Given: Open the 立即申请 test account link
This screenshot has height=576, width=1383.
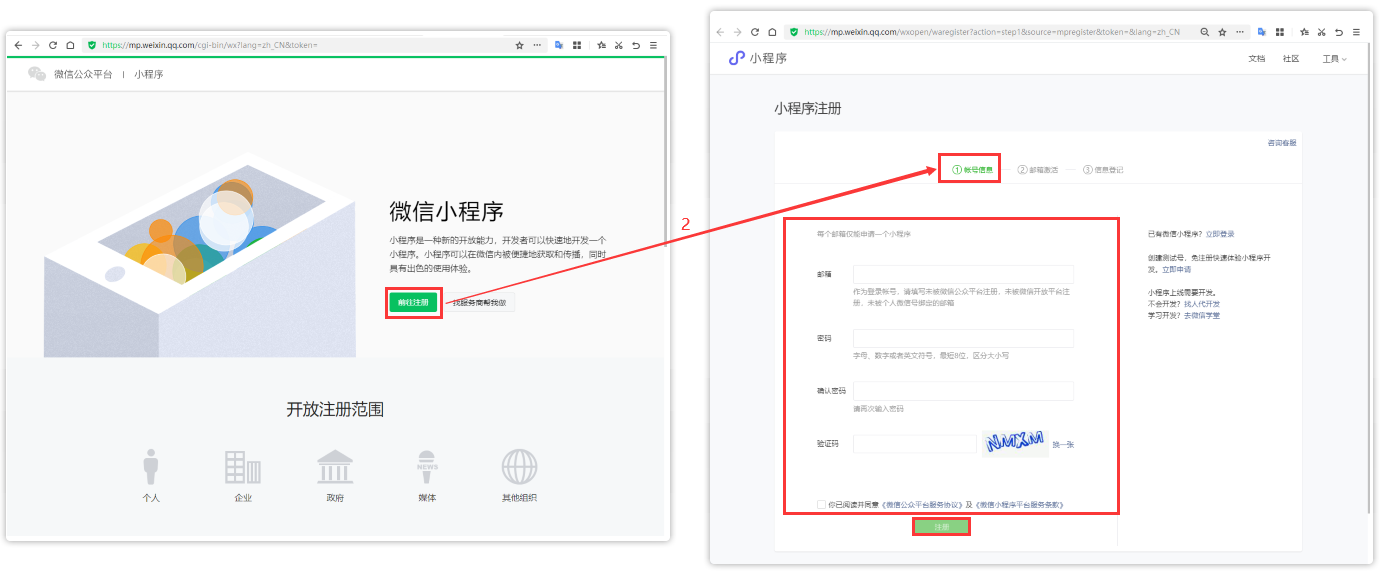Looking at the screenshot, I should click(x=1176, y=270).
